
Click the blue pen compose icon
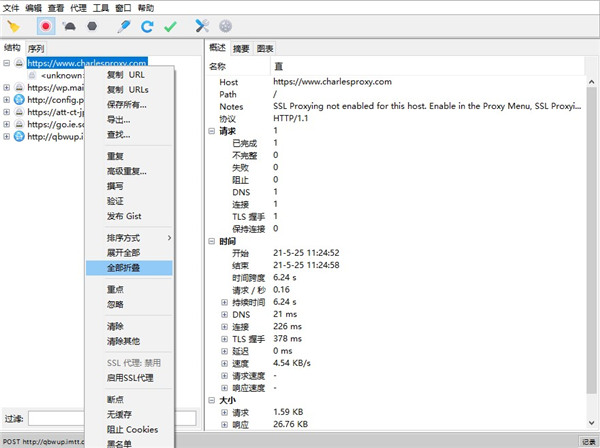point(124,25)
